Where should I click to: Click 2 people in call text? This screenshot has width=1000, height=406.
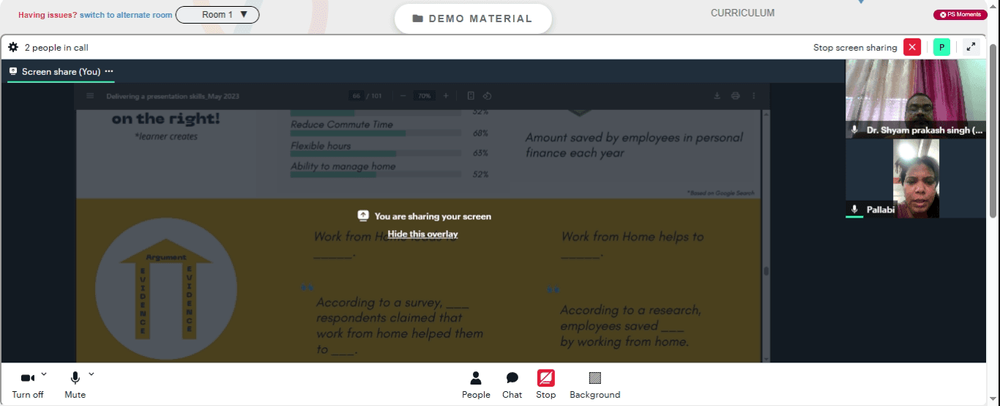coord(56,48)
